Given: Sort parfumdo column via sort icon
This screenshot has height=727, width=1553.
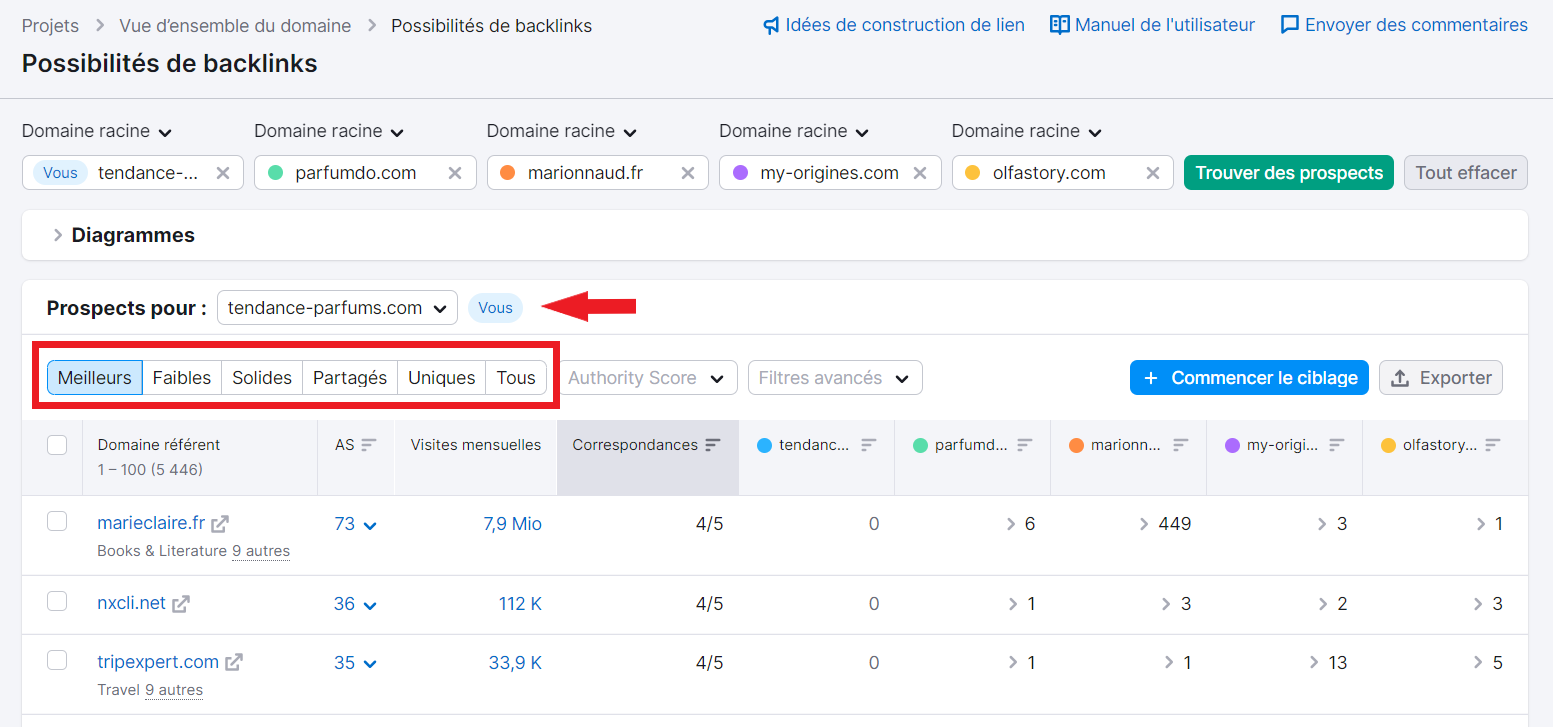Looking at the screenshot, I should click(1025, 445).
